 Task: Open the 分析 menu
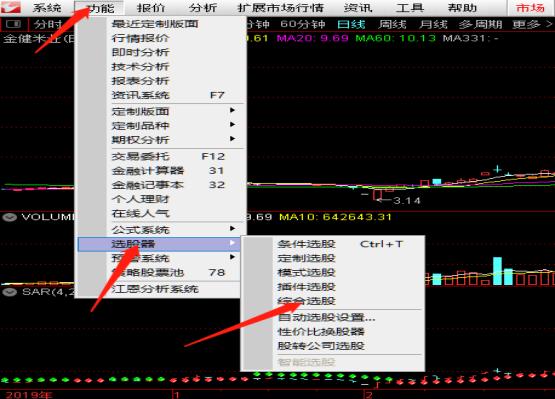tap(203, 8)
